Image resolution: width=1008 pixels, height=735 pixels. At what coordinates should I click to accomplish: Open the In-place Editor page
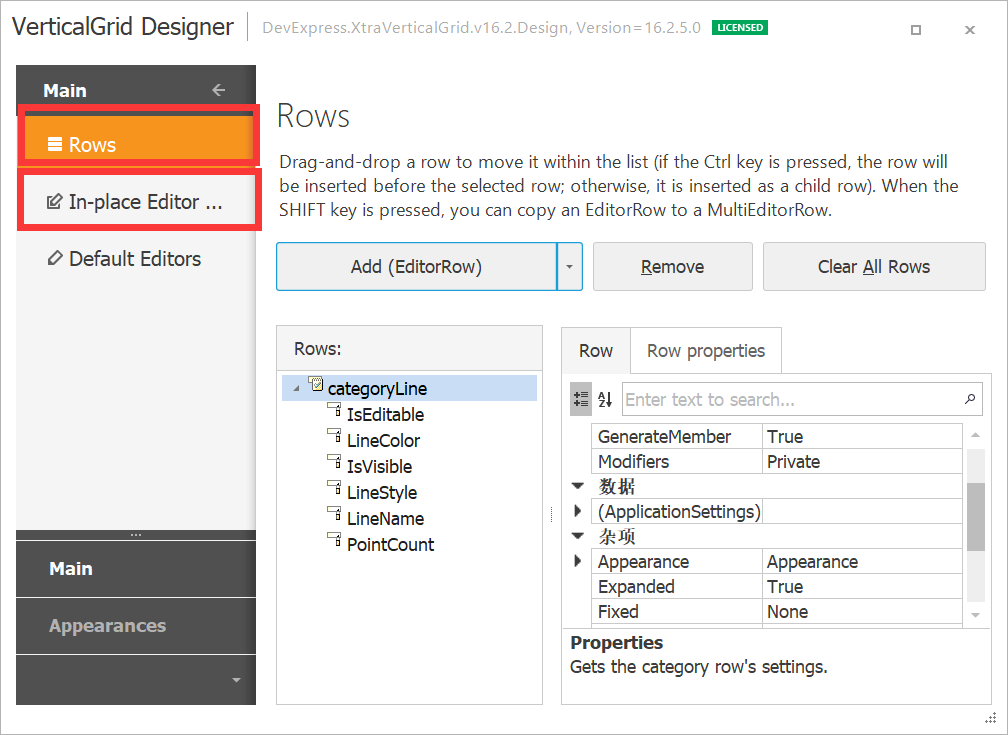(138, 201)
